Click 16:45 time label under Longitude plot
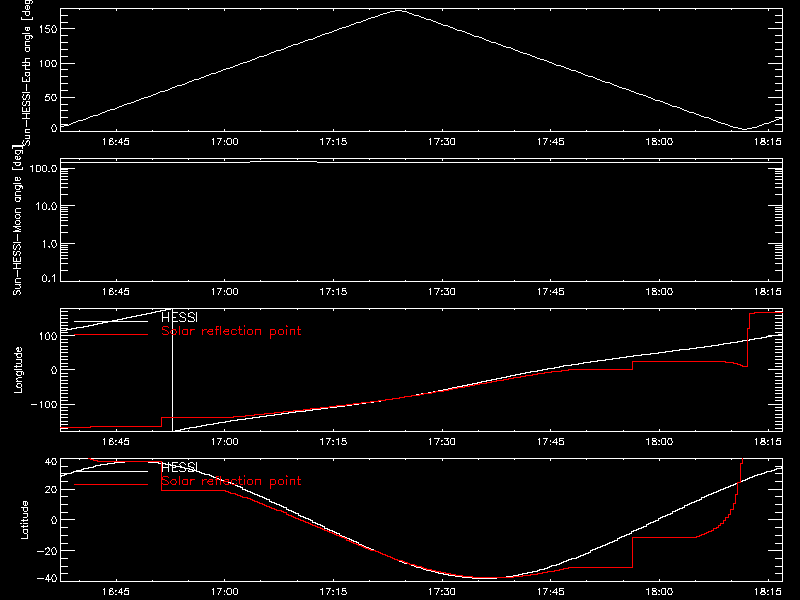Image resolution: width=800 pixels, height=600 pixels. [x=116, y=442]
